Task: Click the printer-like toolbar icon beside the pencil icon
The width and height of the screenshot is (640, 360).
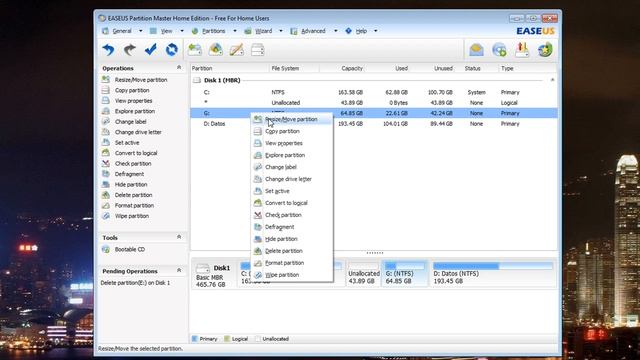Action: 258,50
